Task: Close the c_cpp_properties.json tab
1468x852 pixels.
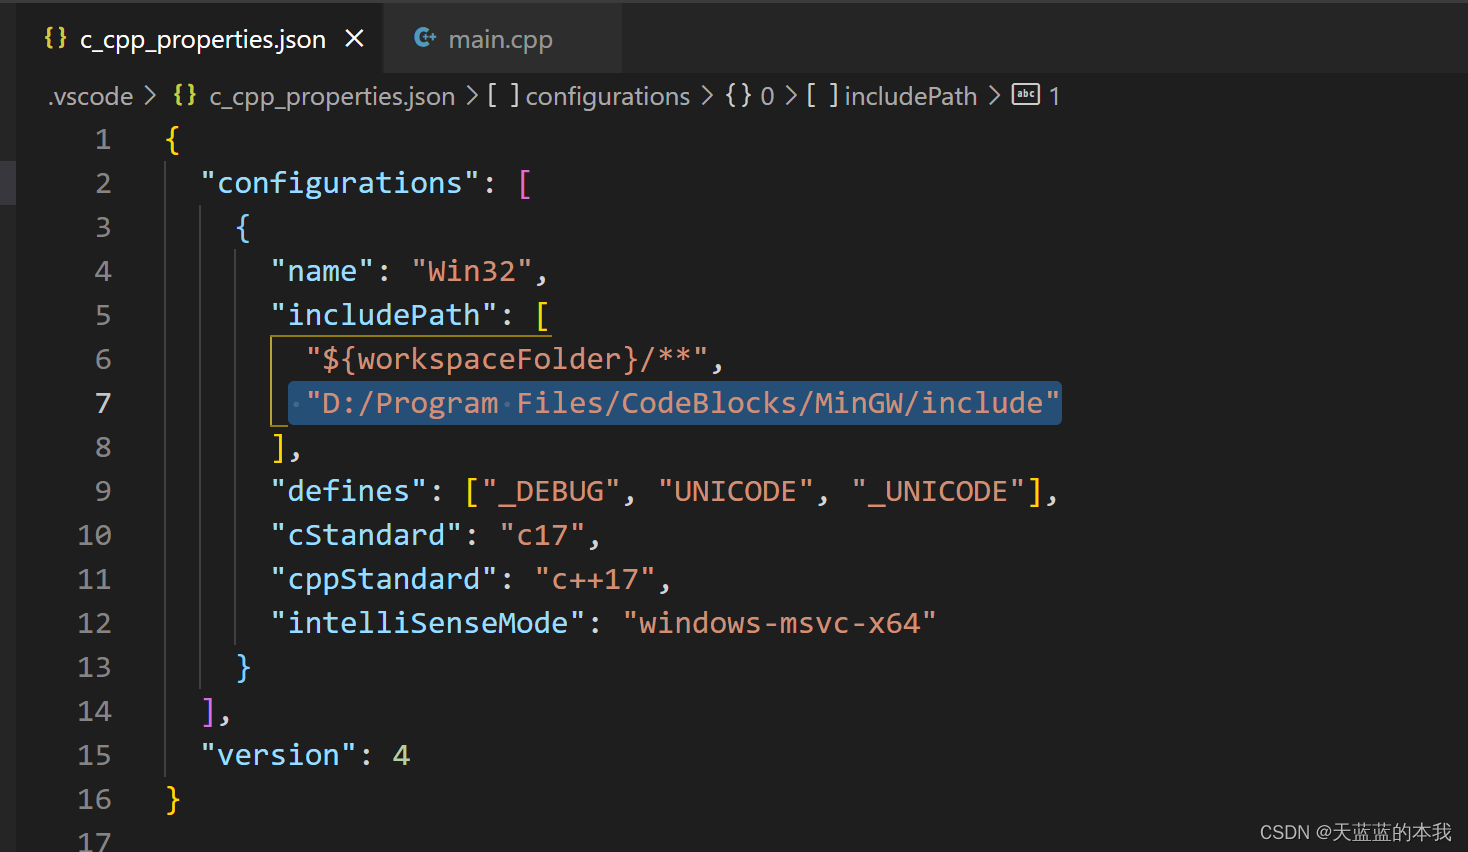Action: [x=354, y=39]
